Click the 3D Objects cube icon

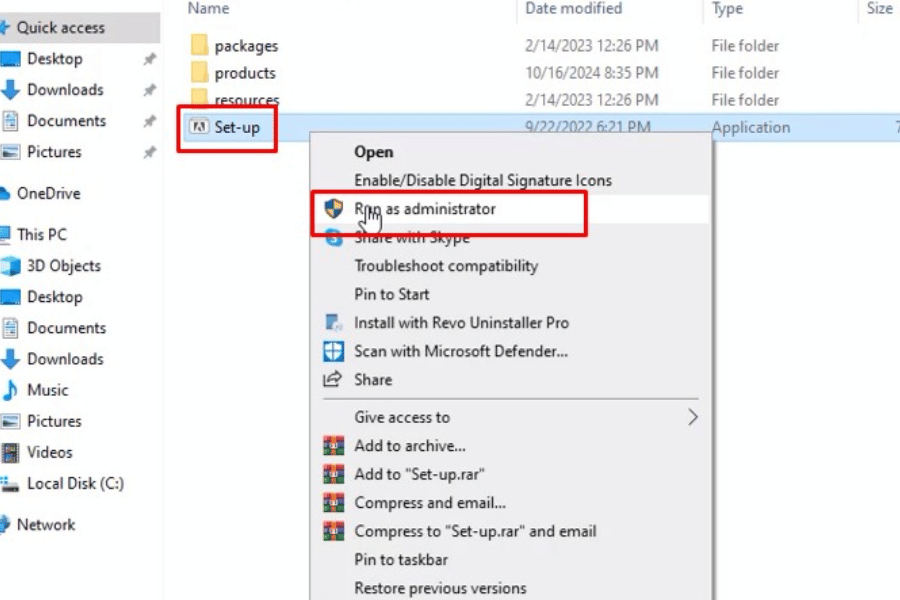point(11,266)
